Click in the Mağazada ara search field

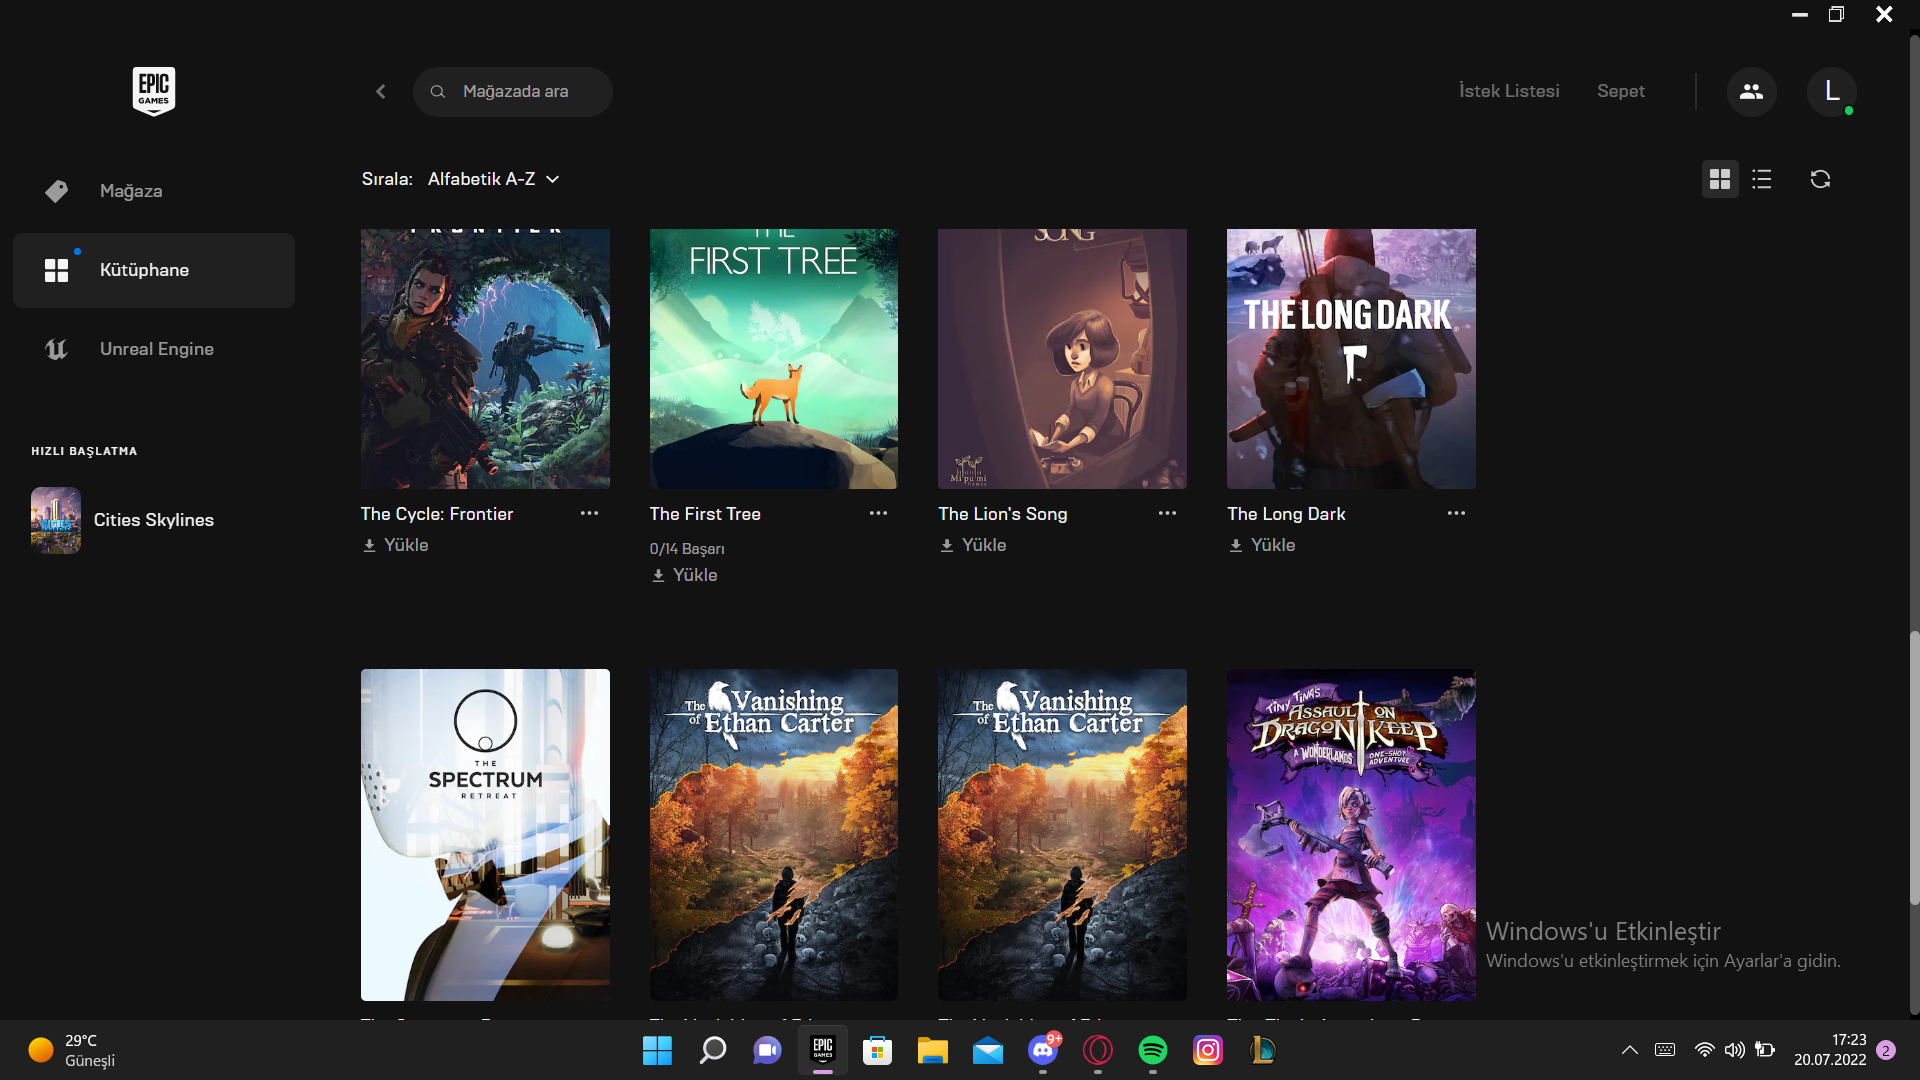point(513,91)
